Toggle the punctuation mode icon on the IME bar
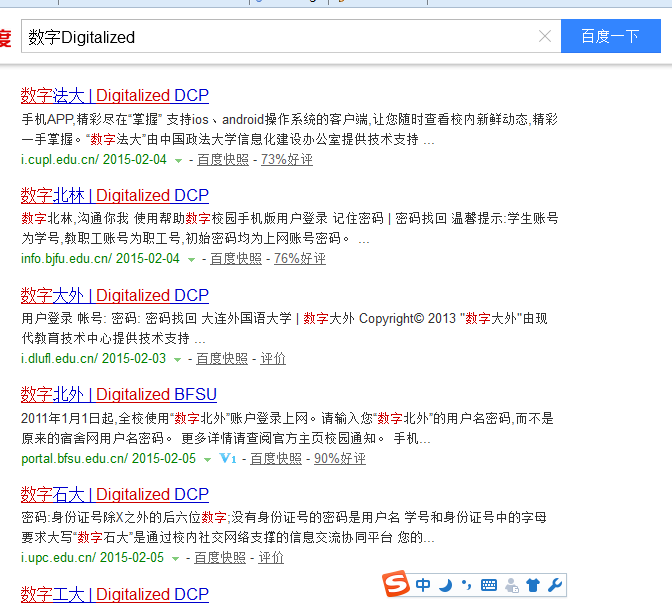This screenshot has width=672, height=608. 466,585
